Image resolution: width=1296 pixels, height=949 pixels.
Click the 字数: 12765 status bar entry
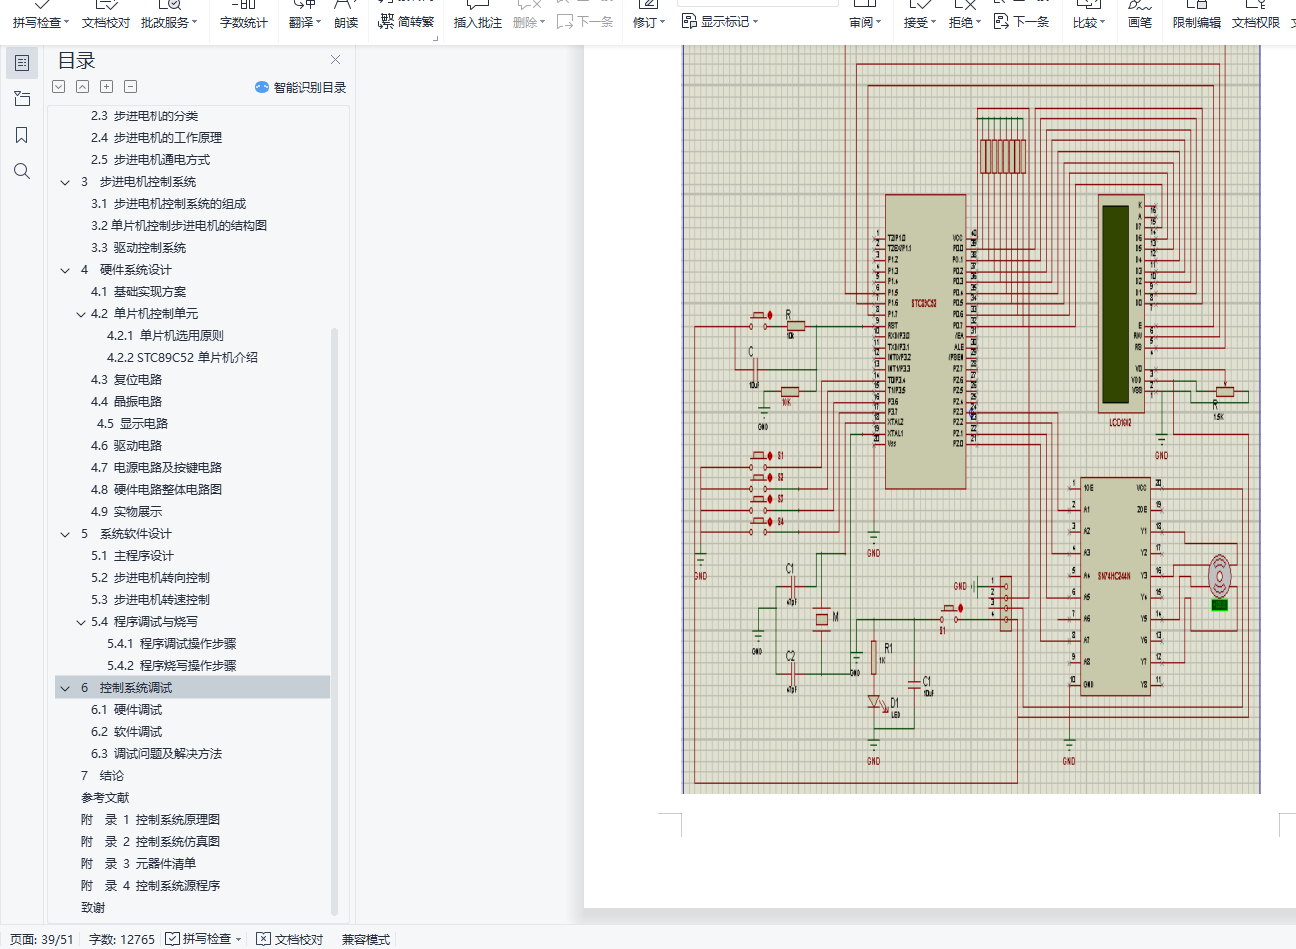tap(122, 939)
